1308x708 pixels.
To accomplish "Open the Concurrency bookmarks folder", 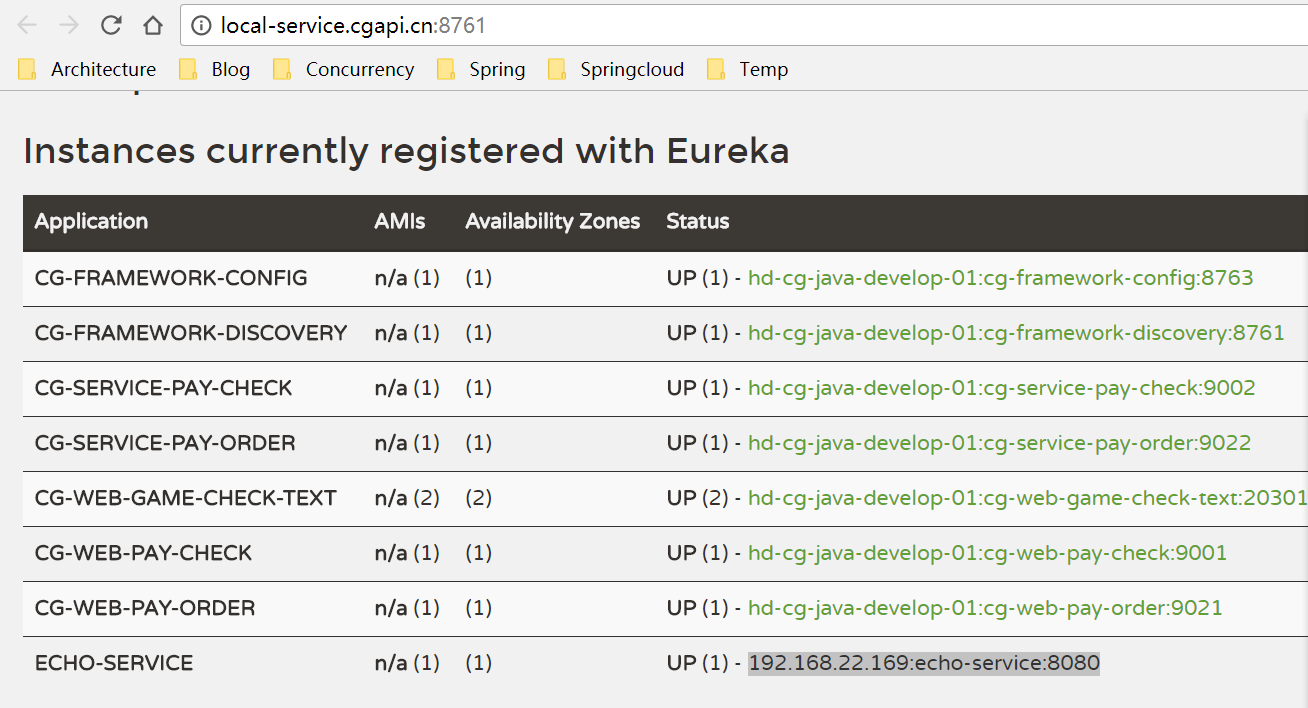I will click(359, 69).
